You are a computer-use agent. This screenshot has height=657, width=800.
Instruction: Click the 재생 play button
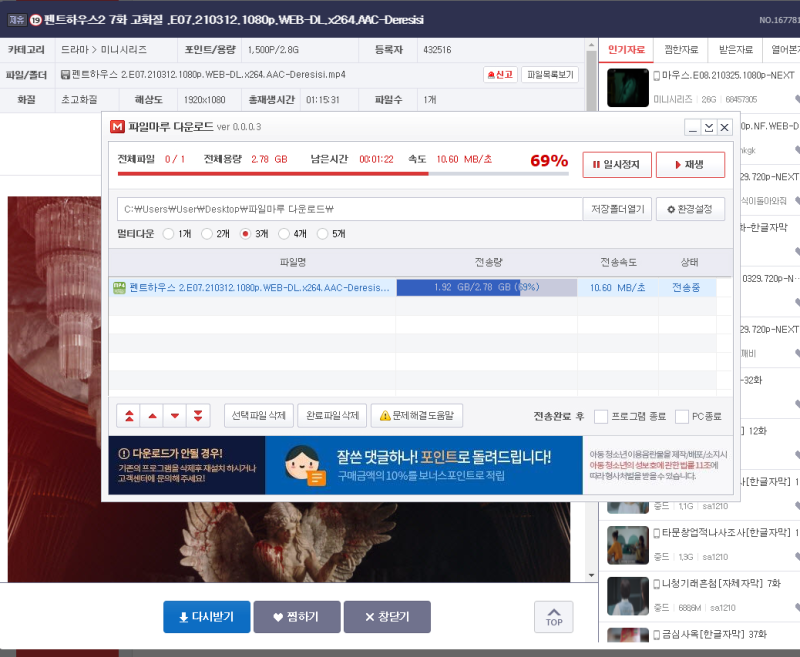tap(690, 165)
